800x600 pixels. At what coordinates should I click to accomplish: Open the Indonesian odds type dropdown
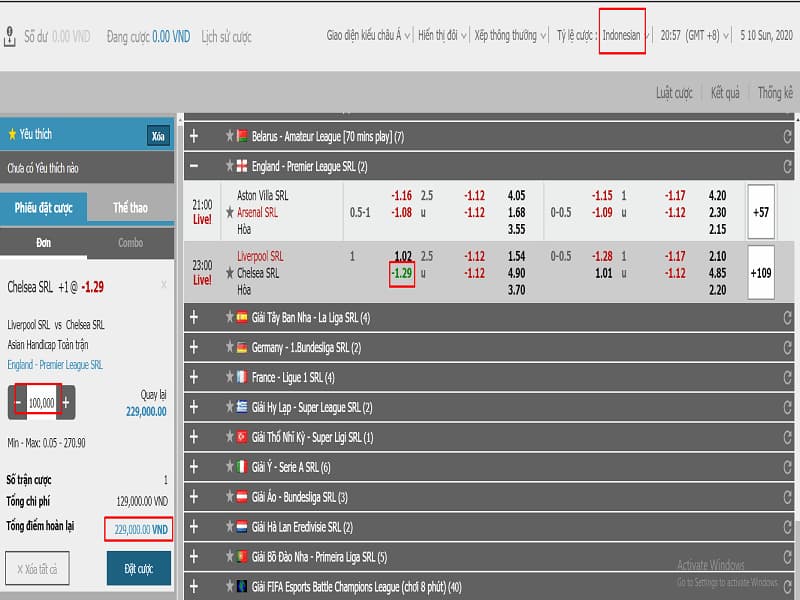624,35
